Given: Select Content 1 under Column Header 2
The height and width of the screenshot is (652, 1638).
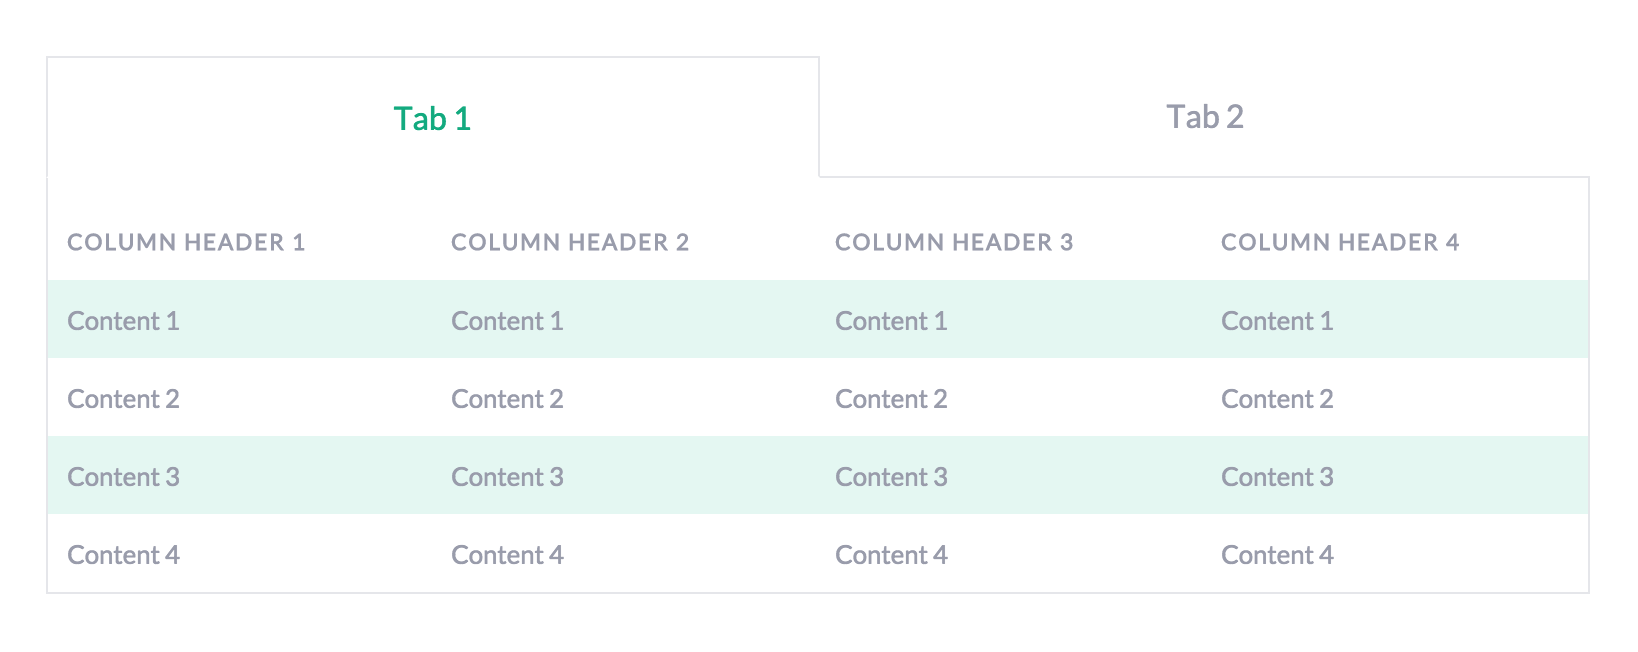Looking at the screenshot, I should point(507,320).
